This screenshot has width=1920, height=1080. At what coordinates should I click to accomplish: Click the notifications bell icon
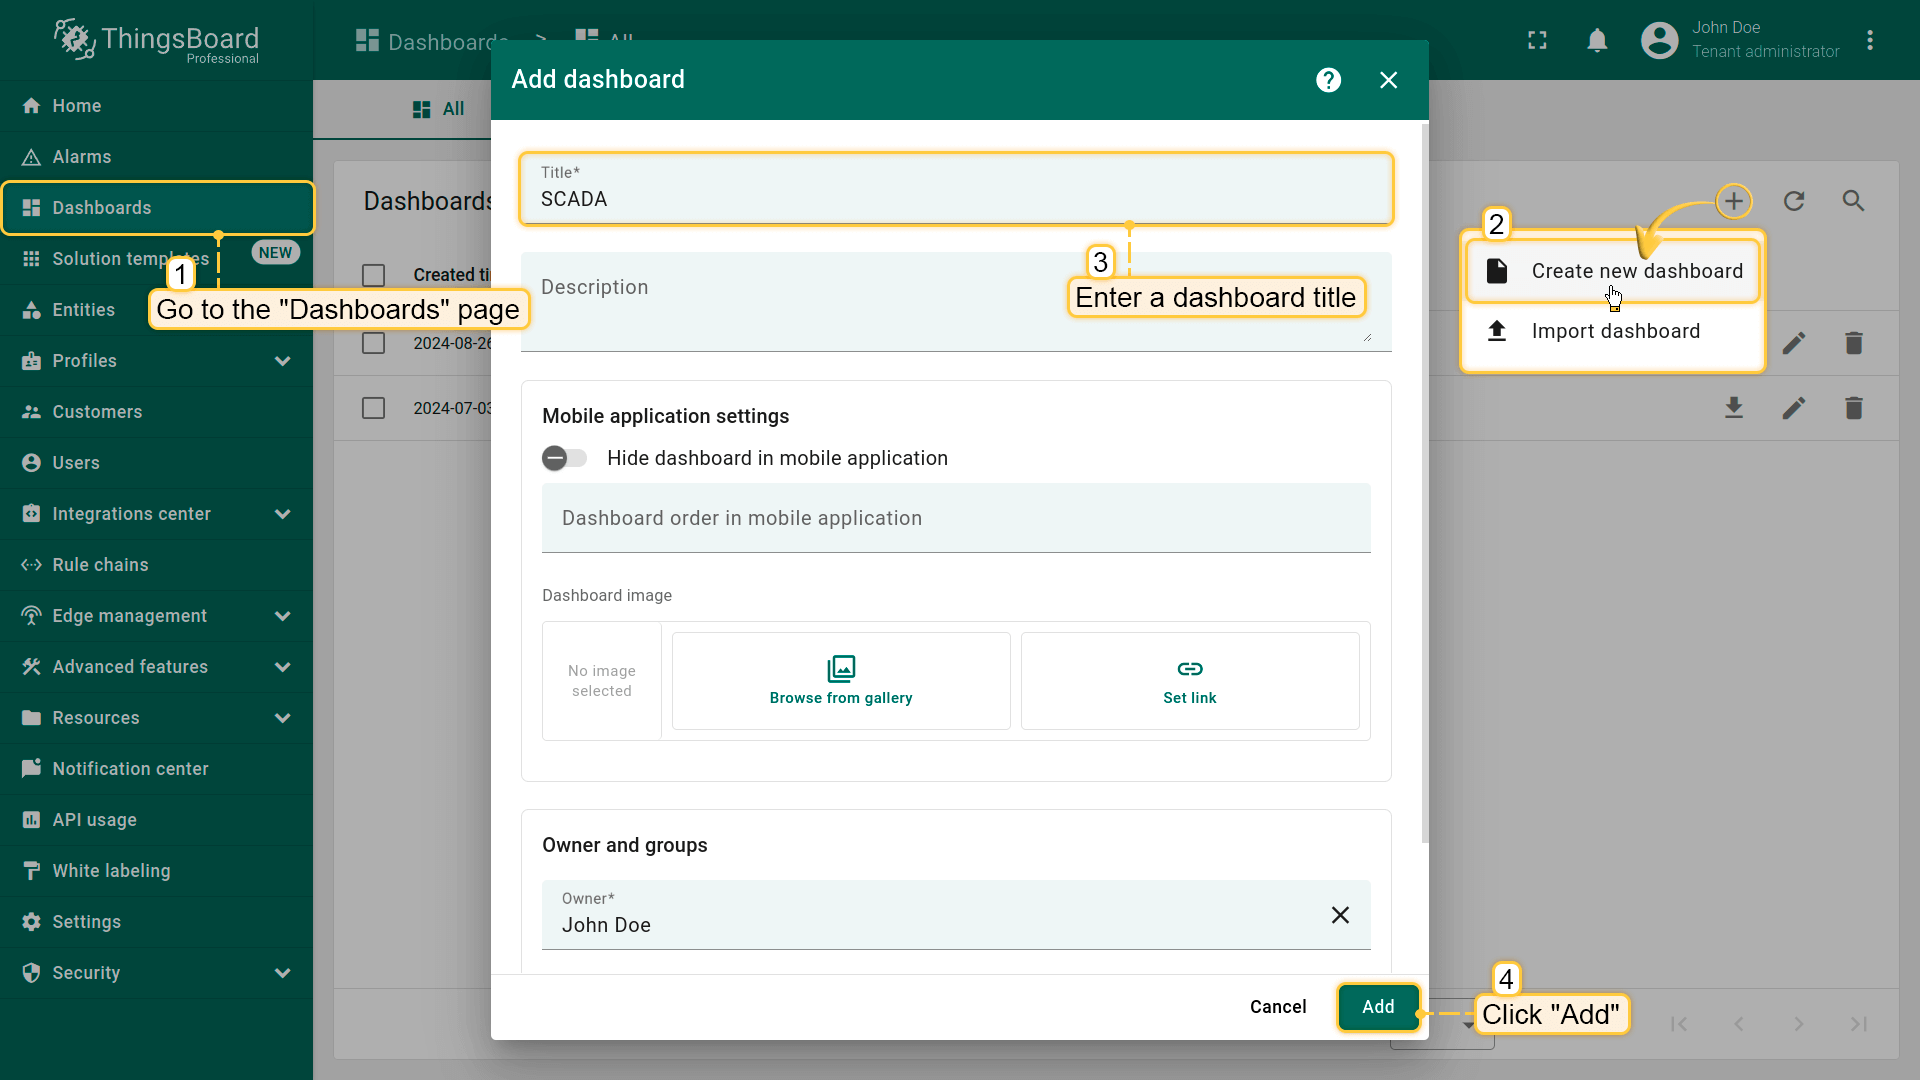(1597, 40)
